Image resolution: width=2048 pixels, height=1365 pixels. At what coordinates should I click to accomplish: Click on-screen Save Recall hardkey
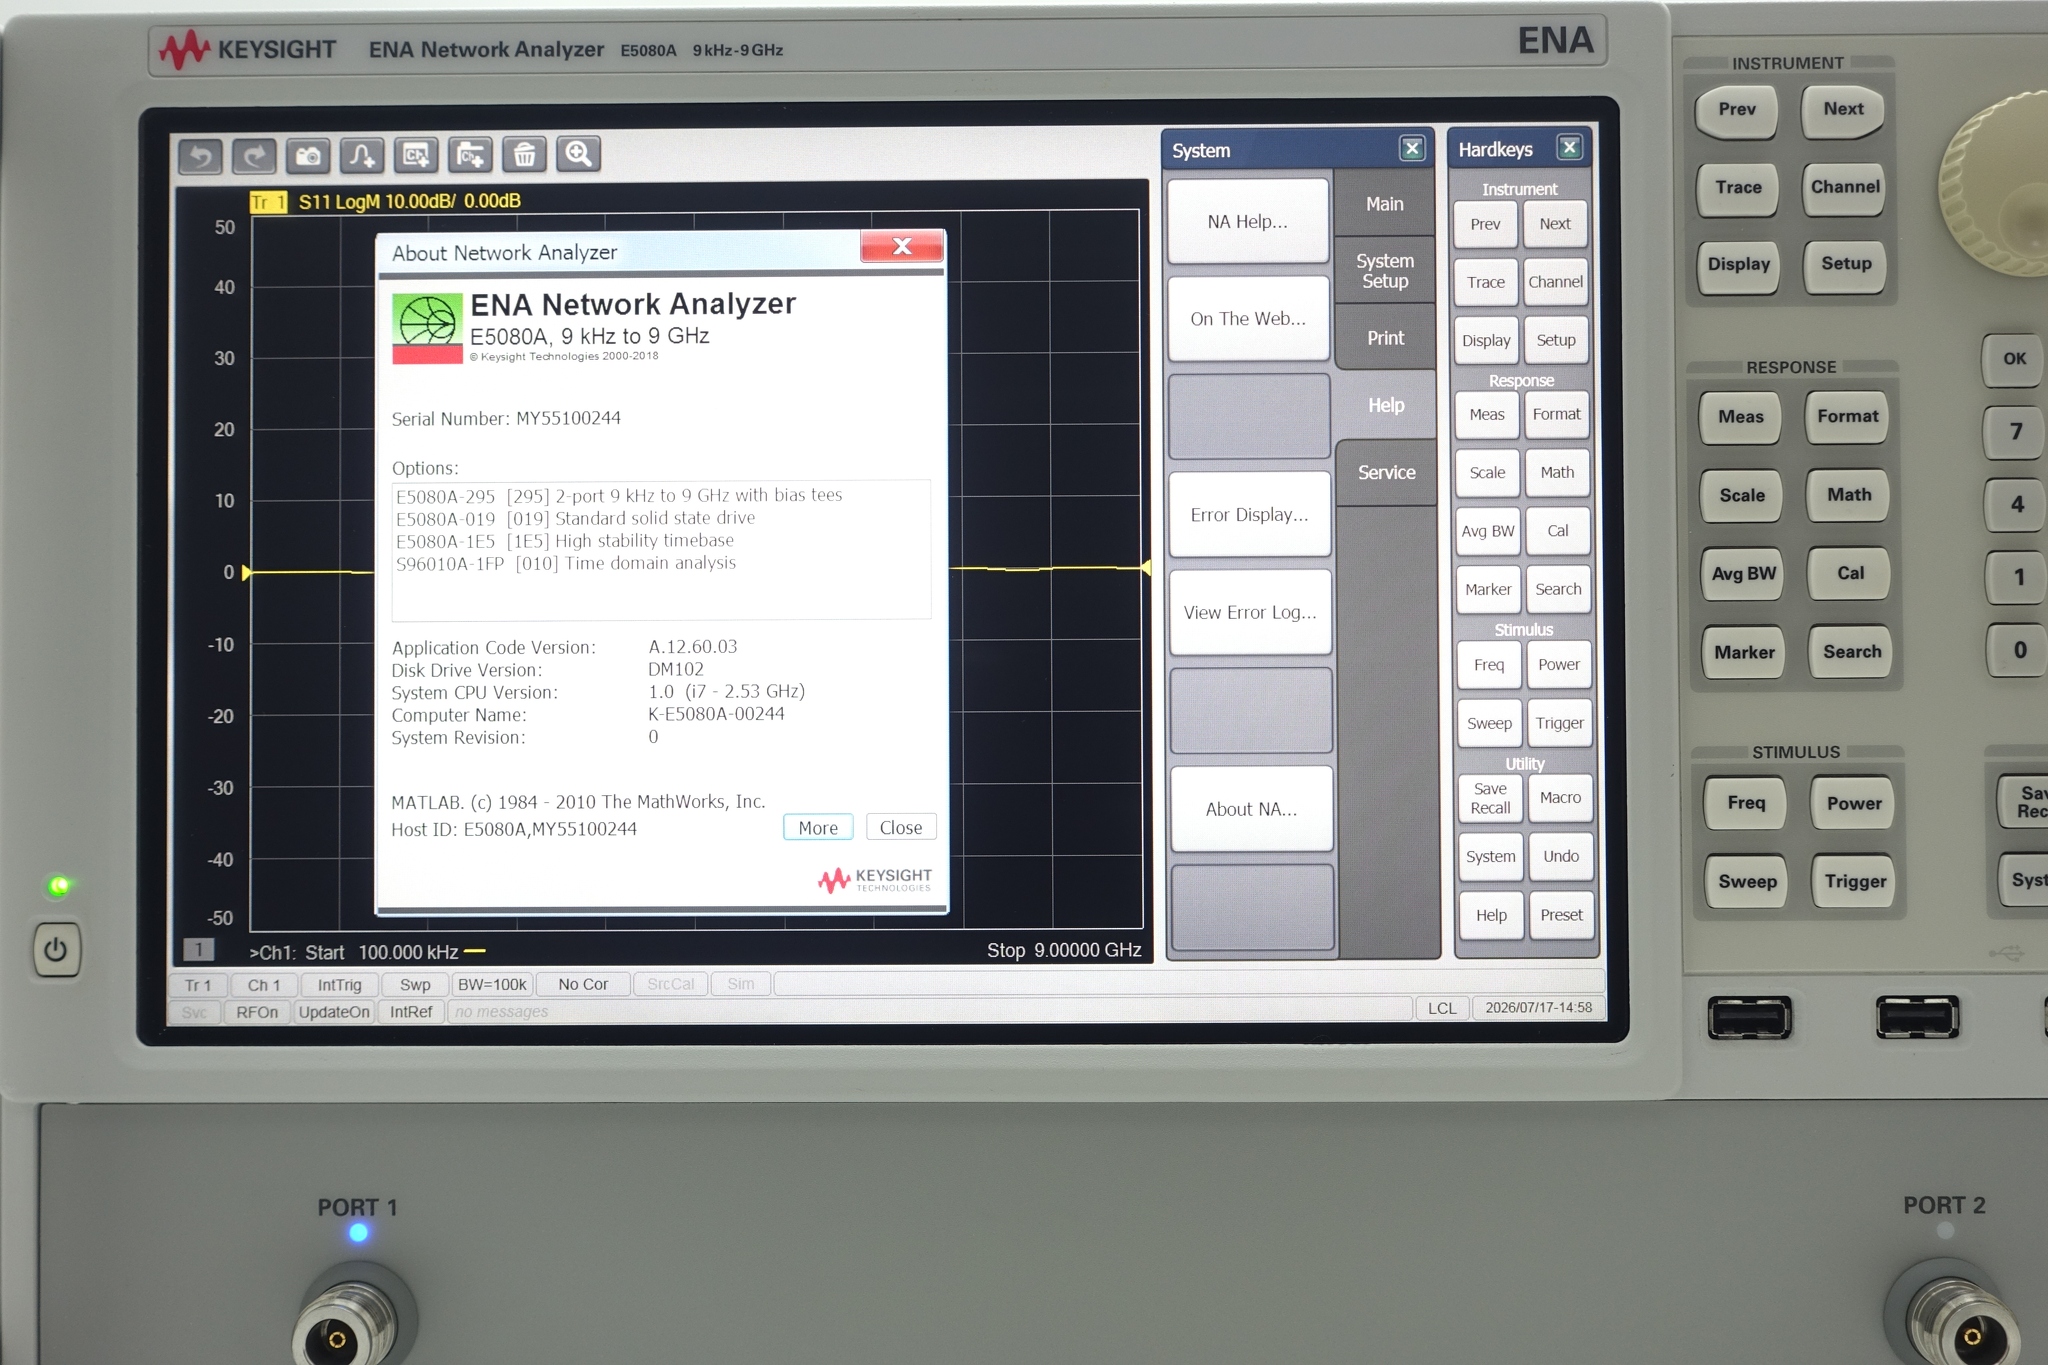1490,798
